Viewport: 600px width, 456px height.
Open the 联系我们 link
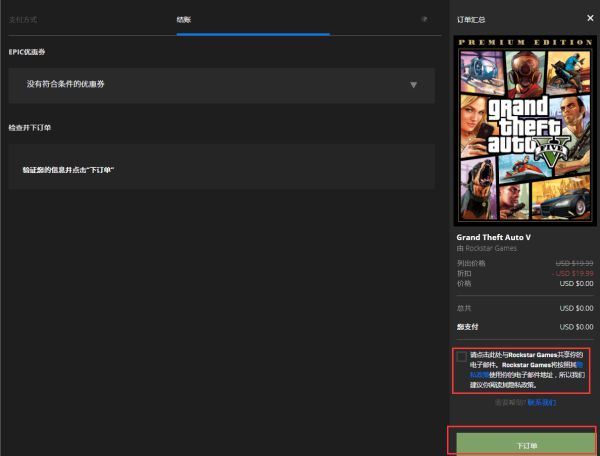(x=541, y=402)
